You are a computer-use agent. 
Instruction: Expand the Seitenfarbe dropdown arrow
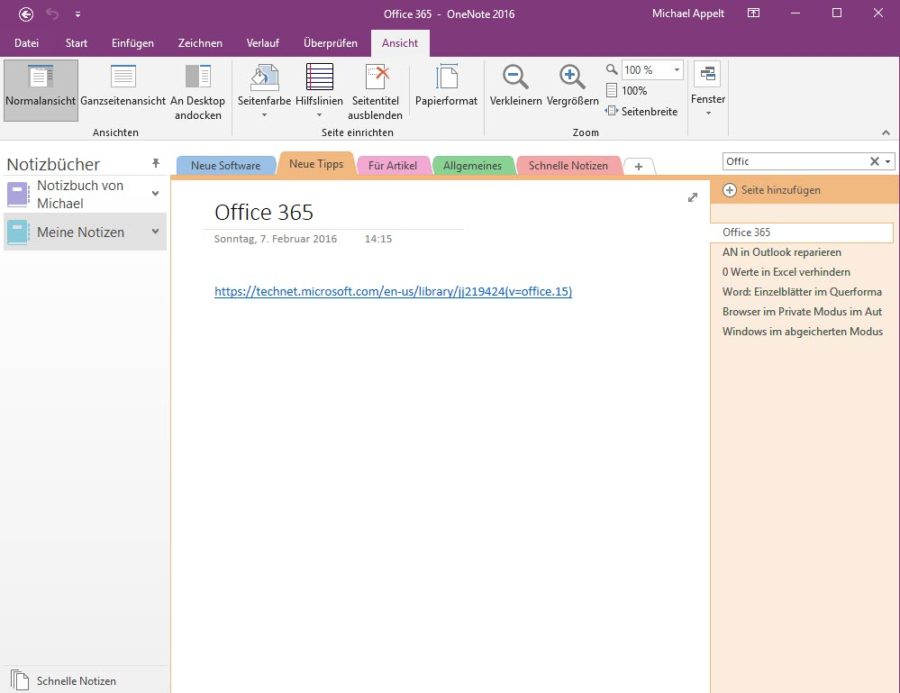point(264,115)
